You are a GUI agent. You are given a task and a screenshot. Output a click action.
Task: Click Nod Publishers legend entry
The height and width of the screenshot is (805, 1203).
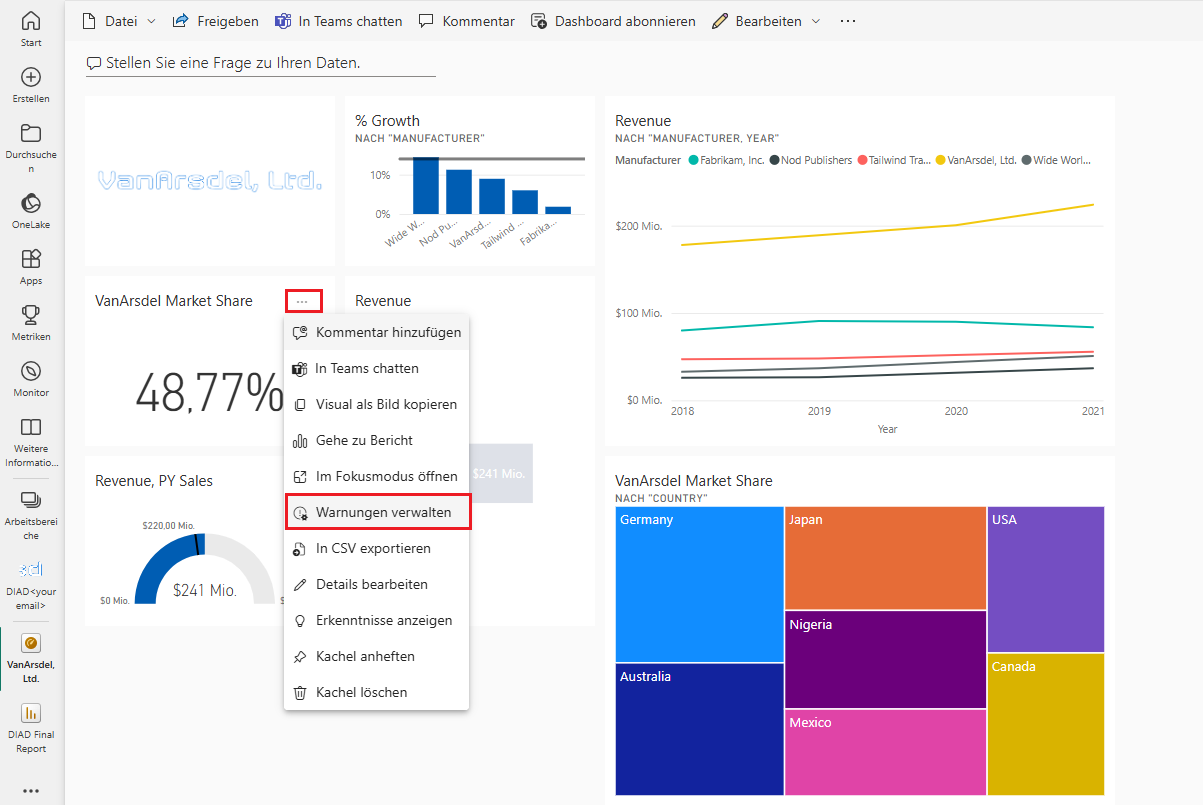coord(811,160)
